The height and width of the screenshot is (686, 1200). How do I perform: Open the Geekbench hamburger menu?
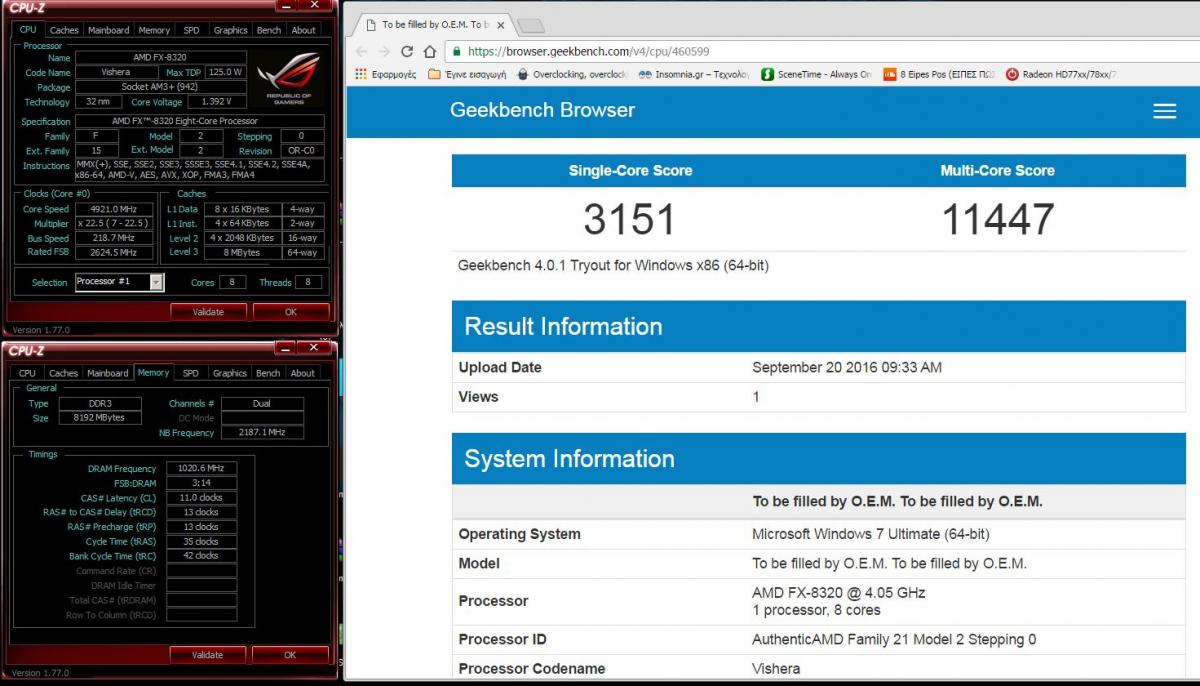coord(1164,111)
